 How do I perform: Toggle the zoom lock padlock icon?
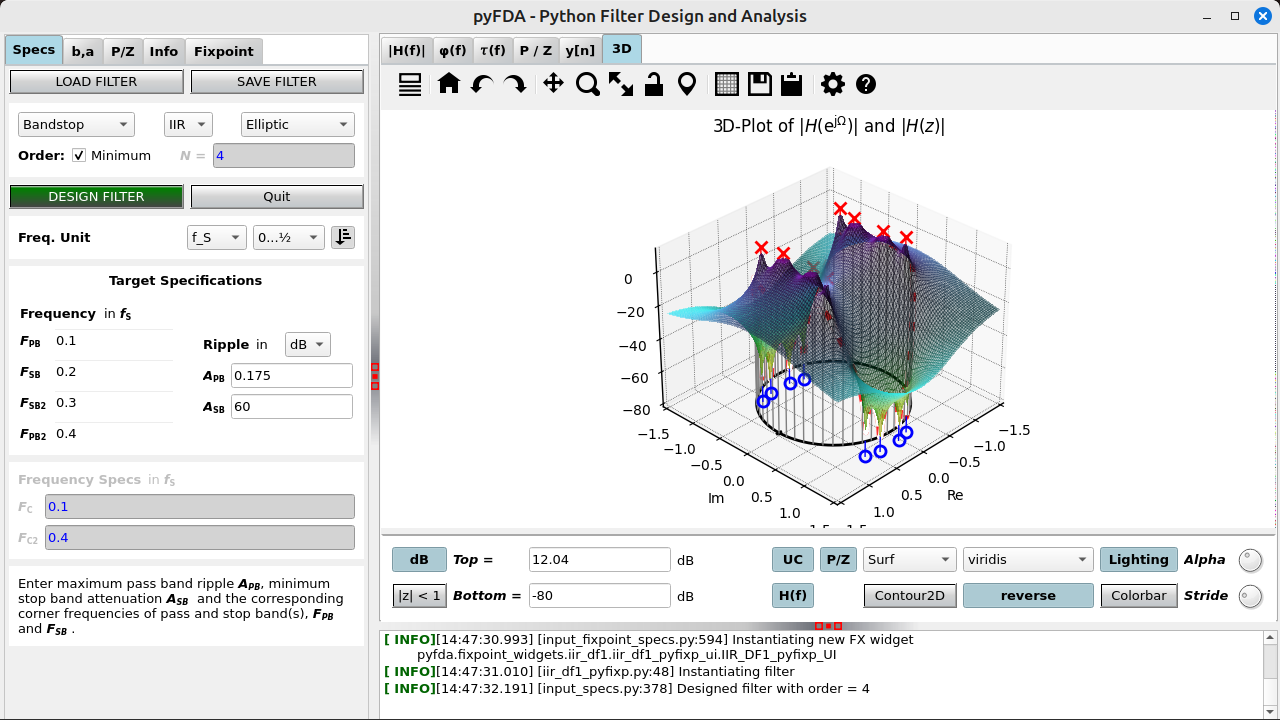coord(654,85)
